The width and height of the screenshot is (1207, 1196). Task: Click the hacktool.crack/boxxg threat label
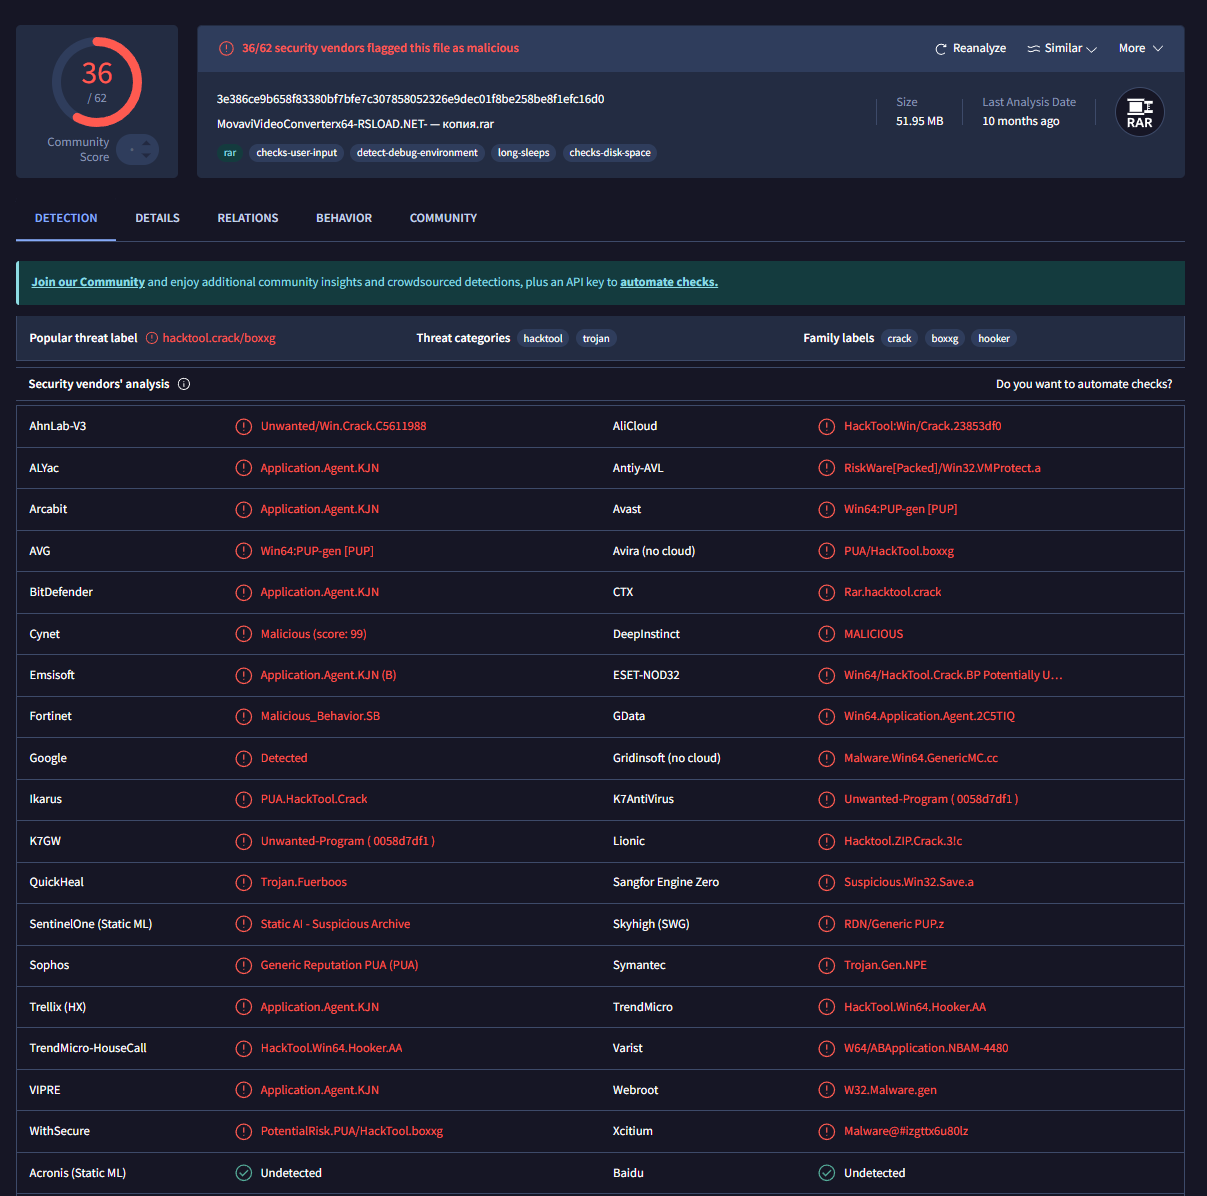click(x=219, y=338)
